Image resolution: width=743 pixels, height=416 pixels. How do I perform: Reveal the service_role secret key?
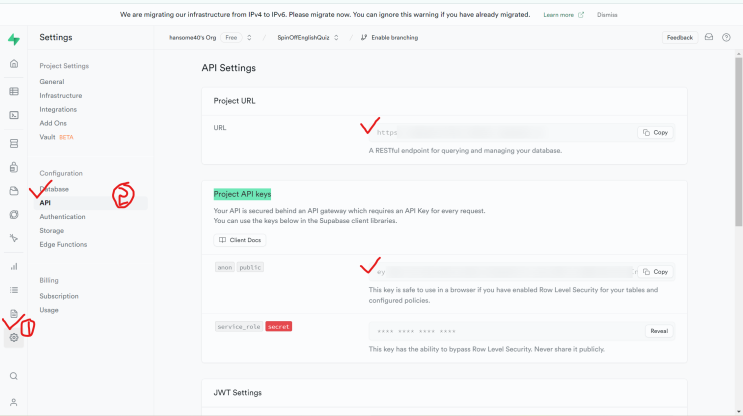pos(659,330)
